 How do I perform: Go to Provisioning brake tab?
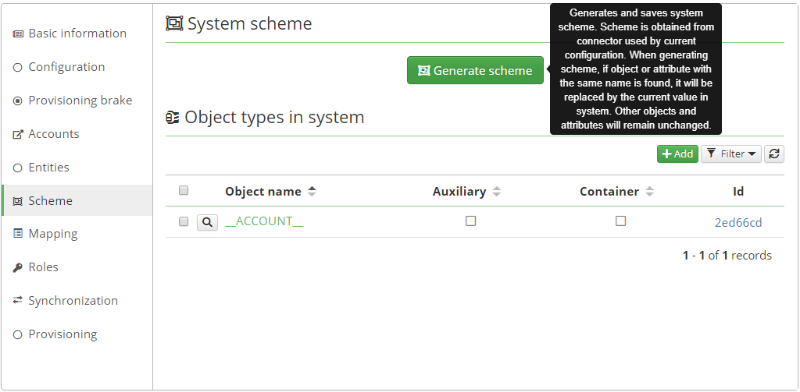coord(77,101)
